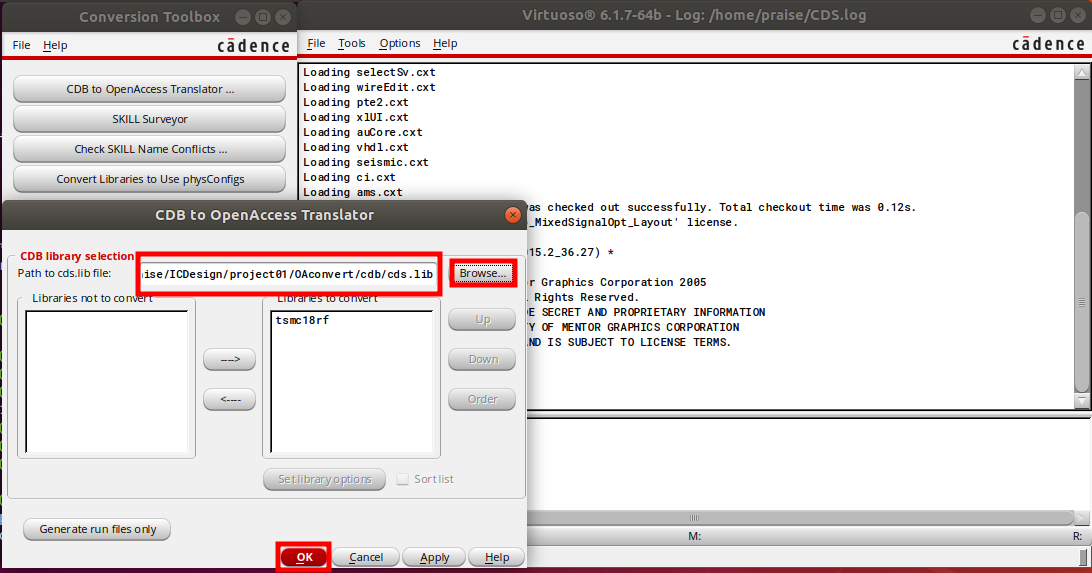Click 'Loading ams.cxt' log line

tap(352, 192)
